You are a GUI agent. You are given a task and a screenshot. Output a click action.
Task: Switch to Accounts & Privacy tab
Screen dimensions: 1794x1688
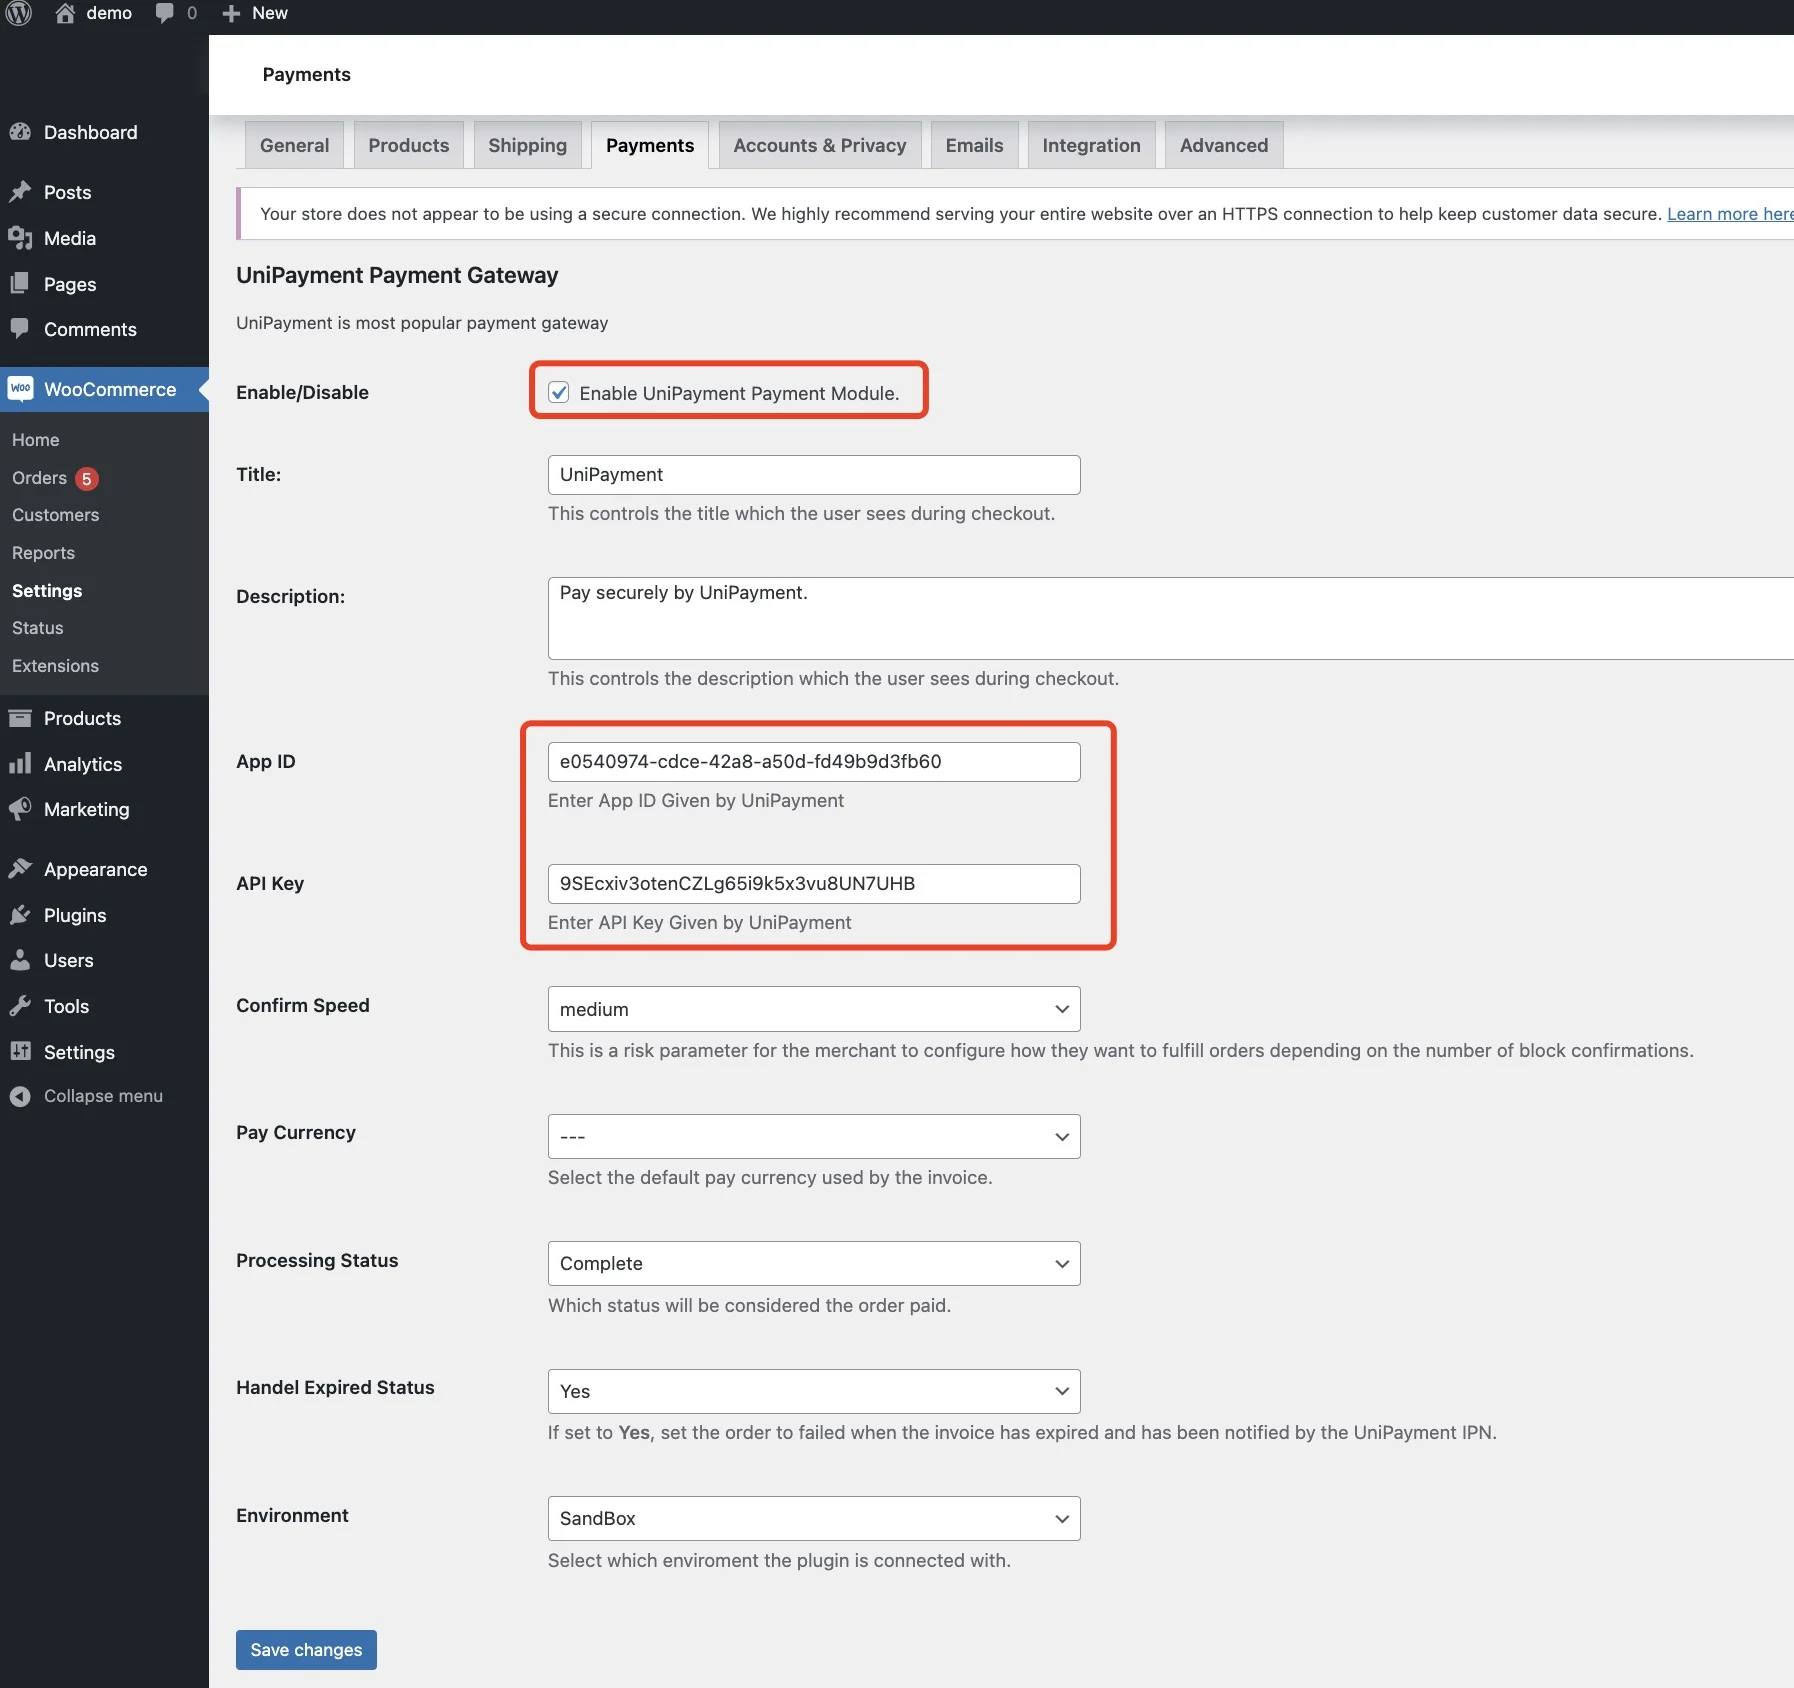(820, 145)
